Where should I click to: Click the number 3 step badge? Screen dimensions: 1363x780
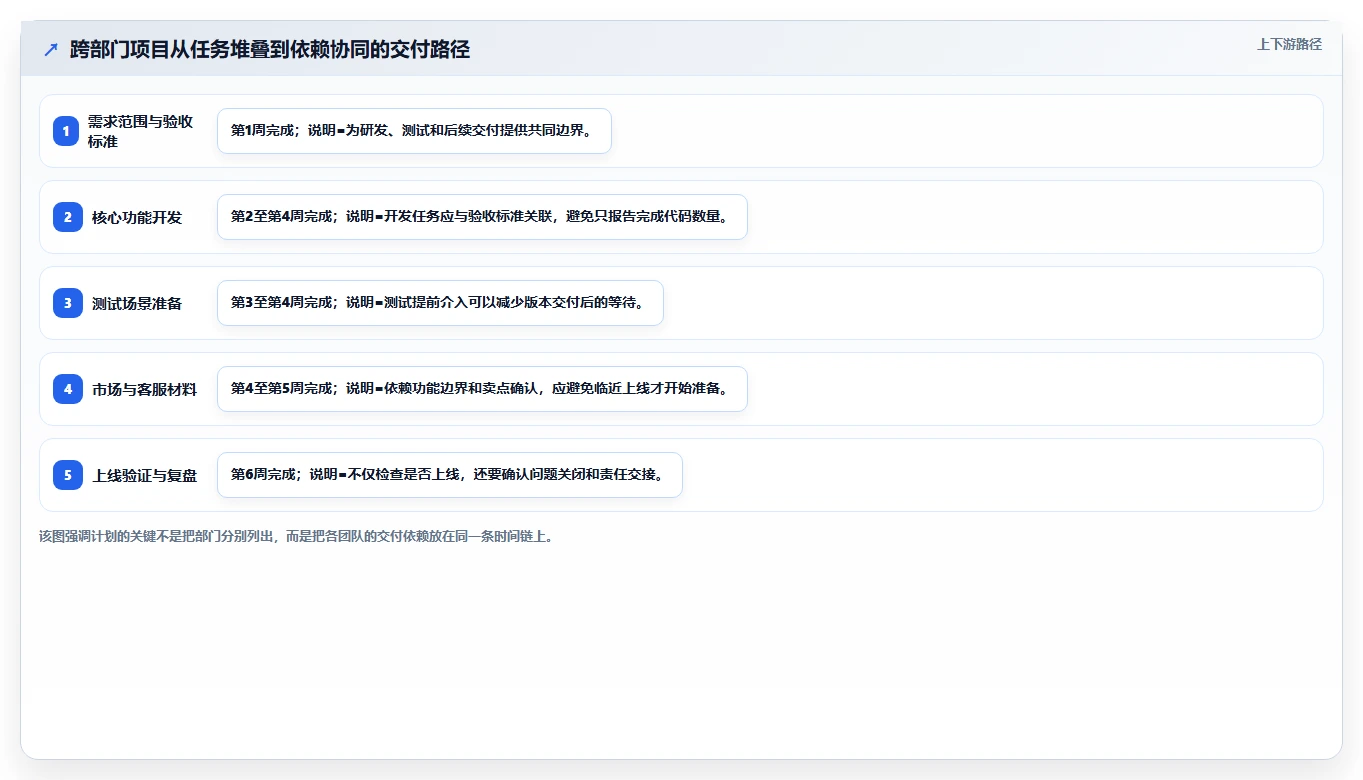[67, 303]
